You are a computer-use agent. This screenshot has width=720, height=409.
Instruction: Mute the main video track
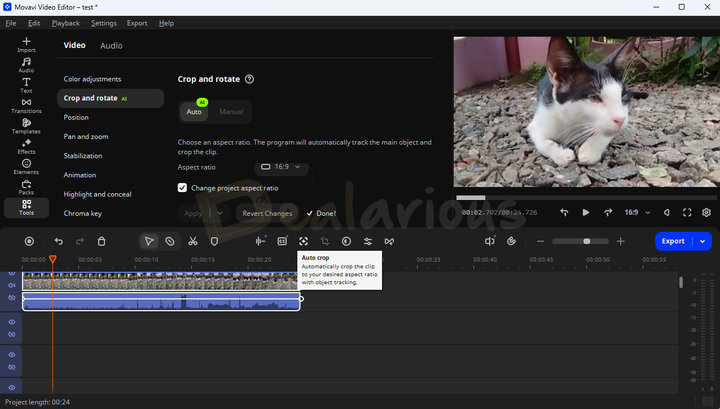click(12, 285)
